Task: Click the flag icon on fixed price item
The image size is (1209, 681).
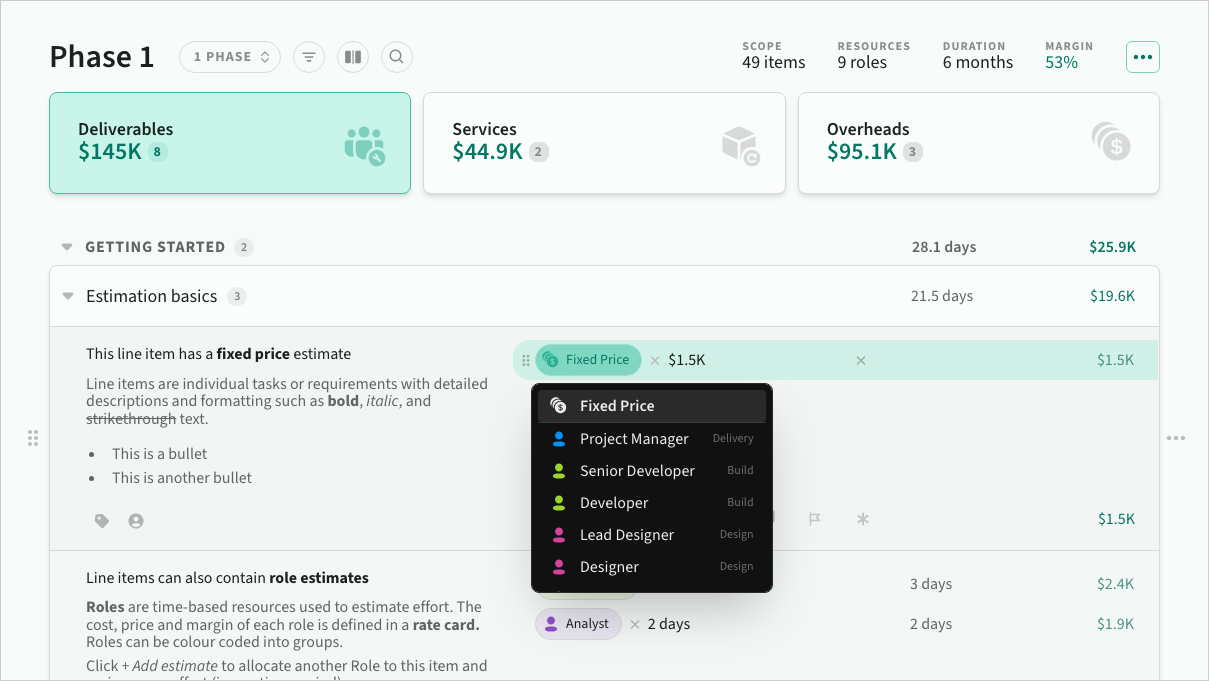Action: click(x=815, y=519)
